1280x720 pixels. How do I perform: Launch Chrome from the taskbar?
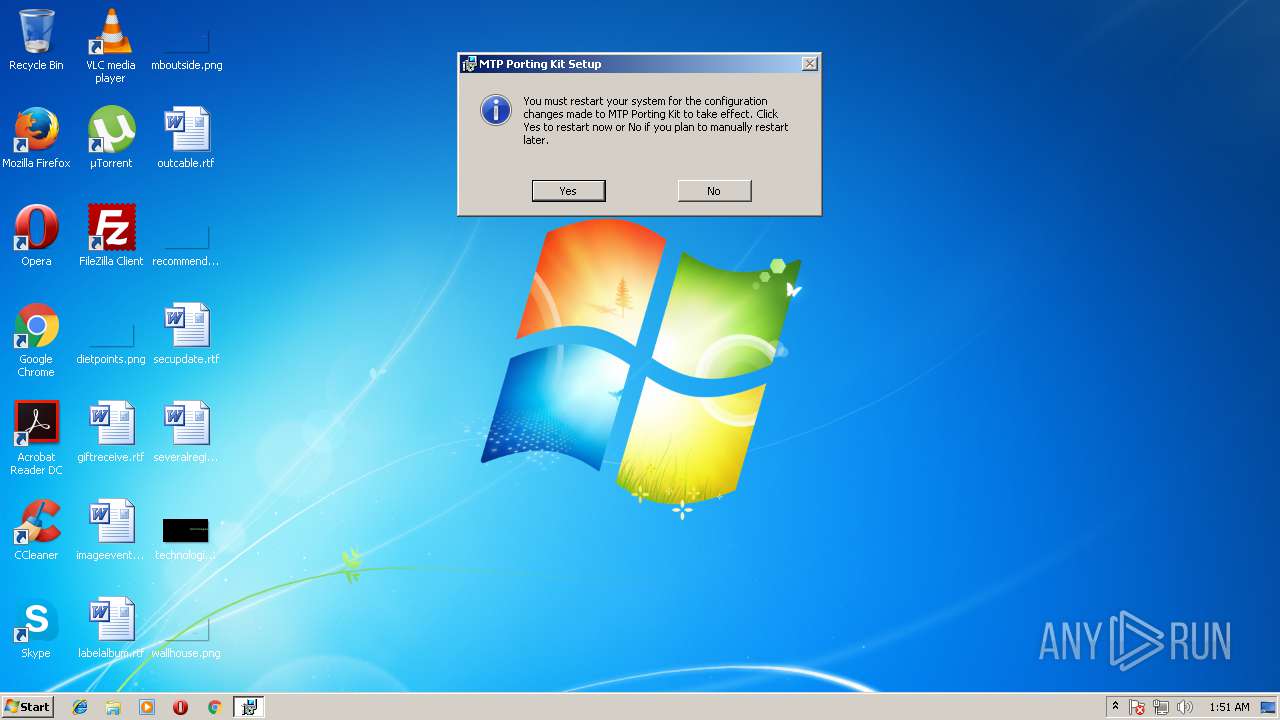[x=214, y=707]
